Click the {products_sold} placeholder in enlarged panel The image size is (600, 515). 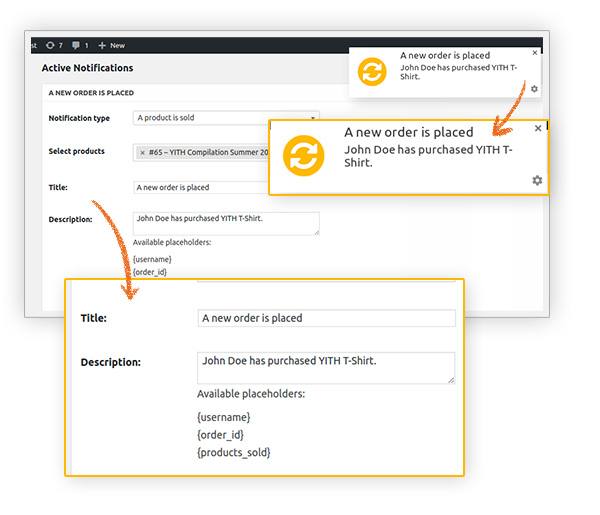(x=235, y=453)
